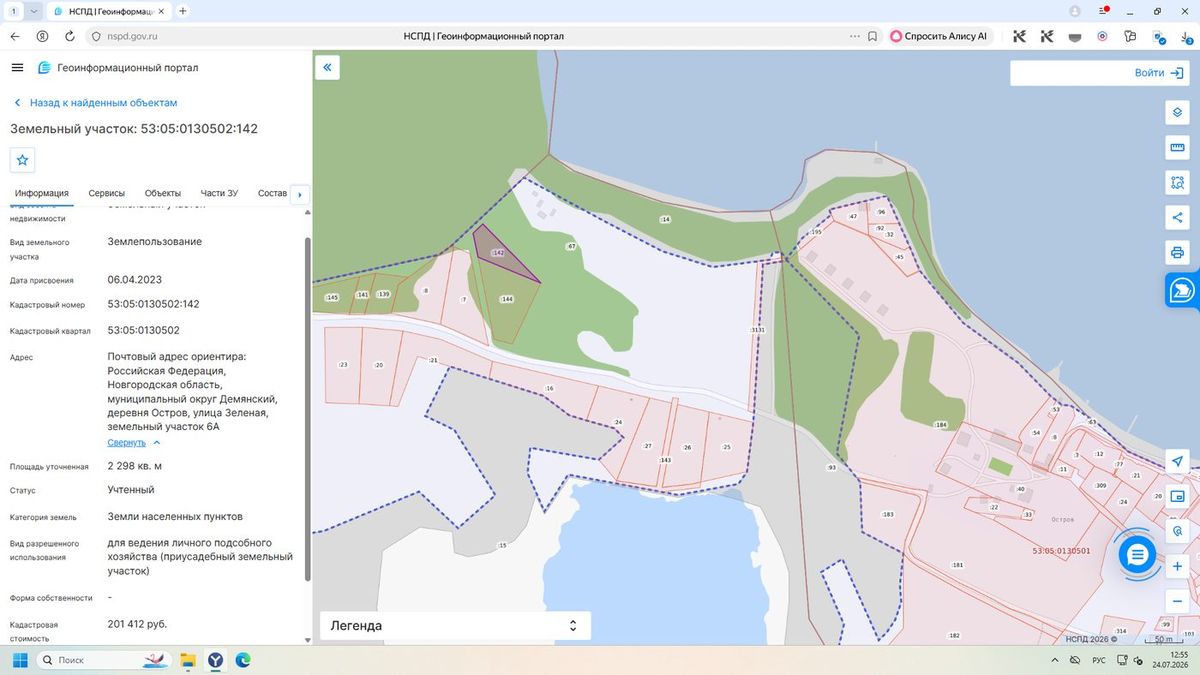Switch to the Состав tab
The height and width of the screenshot is (675, 1200).
pos(272,193)
